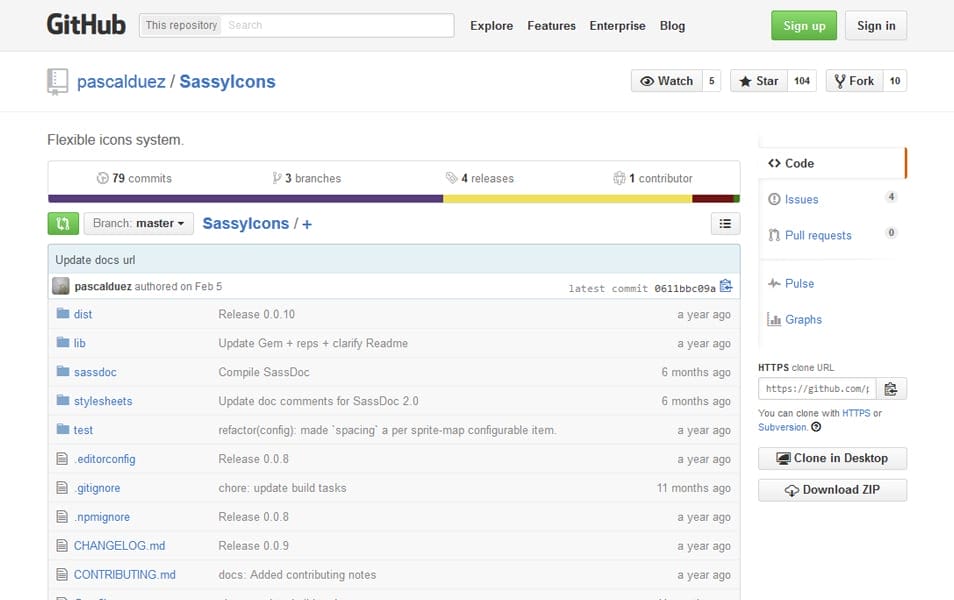The width and height of the screenshot is (954, 600).
Task: Copy the commit SHA with the clipboard icon
Action: (726, 287)
